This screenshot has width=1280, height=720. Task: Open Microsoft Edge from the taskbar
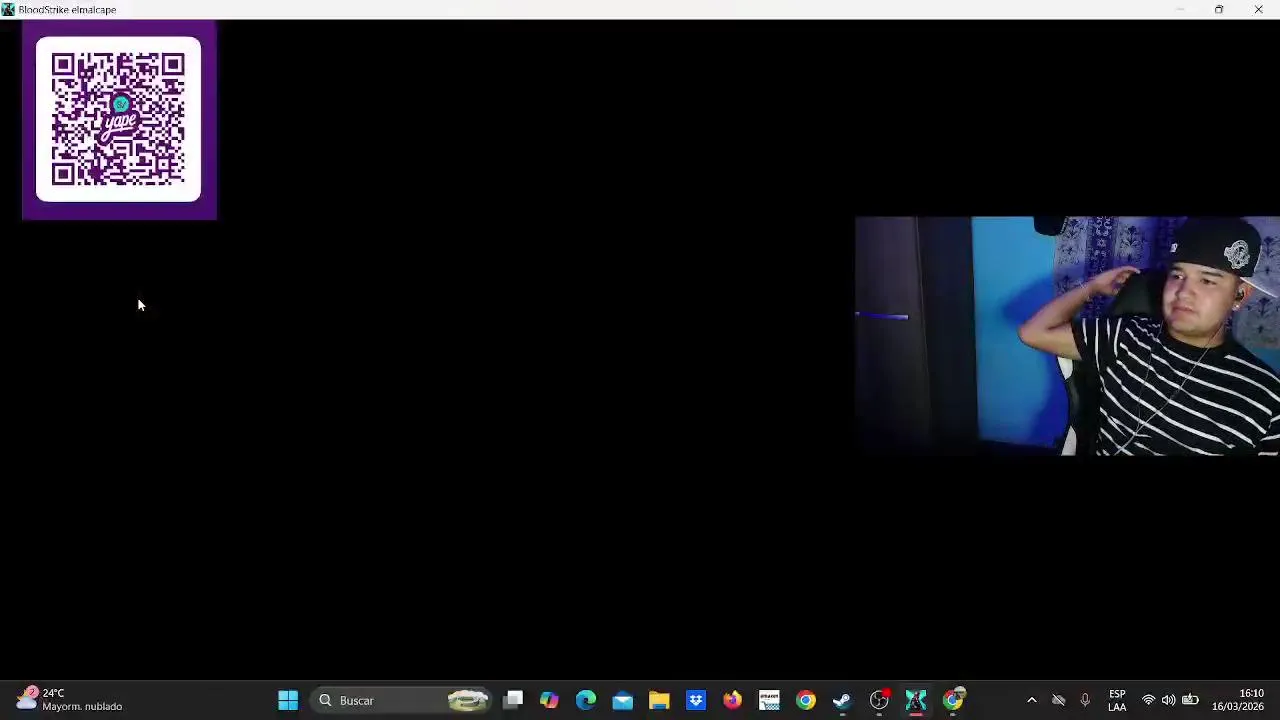[586, 700]
